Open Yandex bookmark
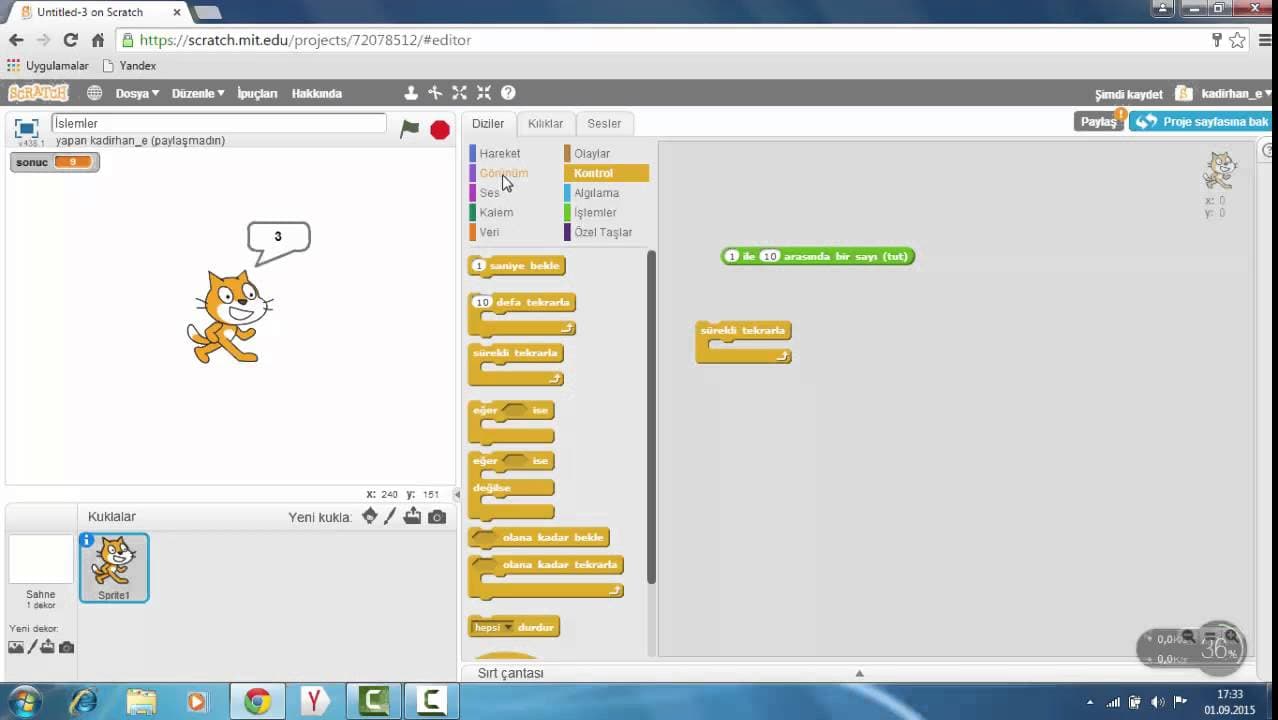 point(129,65)
